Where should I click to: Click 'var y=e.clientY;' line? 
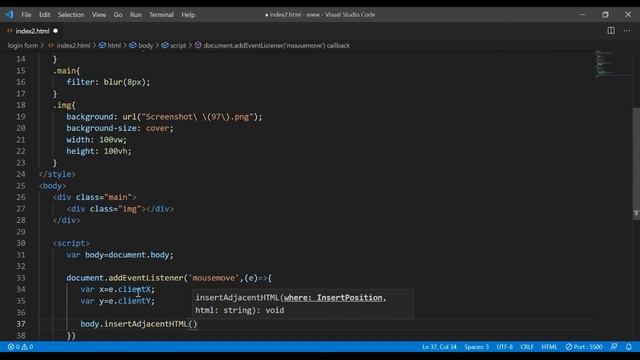pos(118,301)
